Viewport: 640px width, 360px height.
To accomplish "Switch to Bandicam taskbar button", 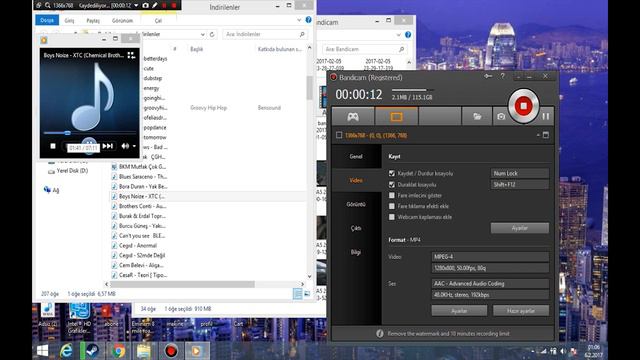I will (171, 351).
